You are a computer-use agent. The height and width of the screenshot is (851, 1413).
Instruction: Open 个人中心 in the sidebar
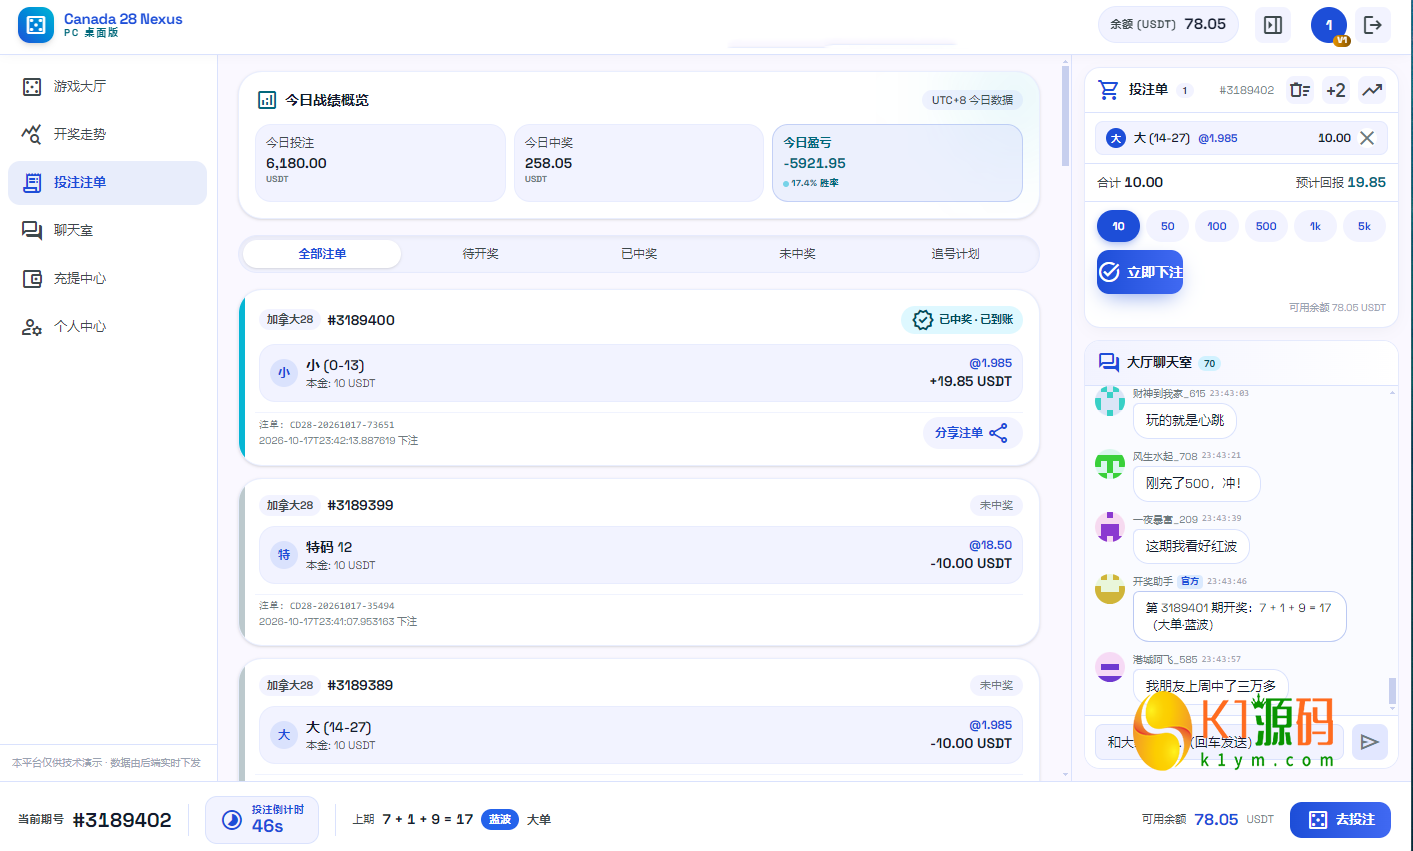pos(108,326)
